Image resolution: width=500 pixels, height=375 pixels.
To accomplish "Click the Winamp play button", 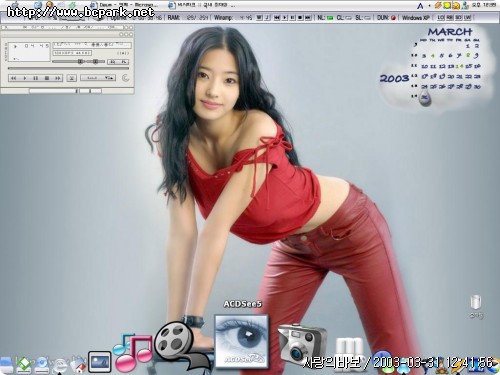I will tap(24, 78).
